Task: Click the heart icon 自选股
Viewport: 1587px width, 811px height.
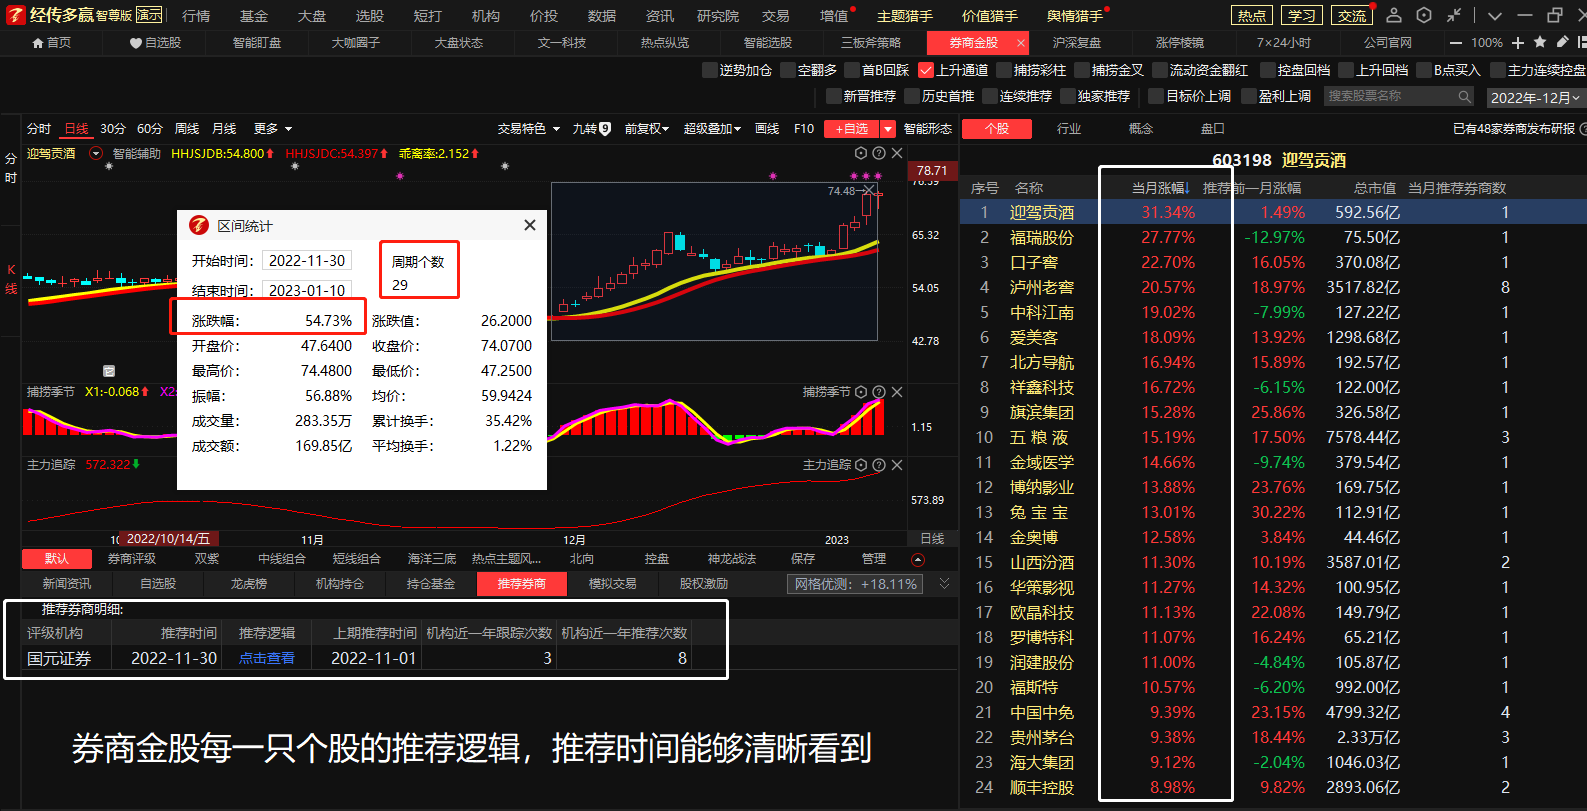Action: pyautogui.click(x=136, y=43)
